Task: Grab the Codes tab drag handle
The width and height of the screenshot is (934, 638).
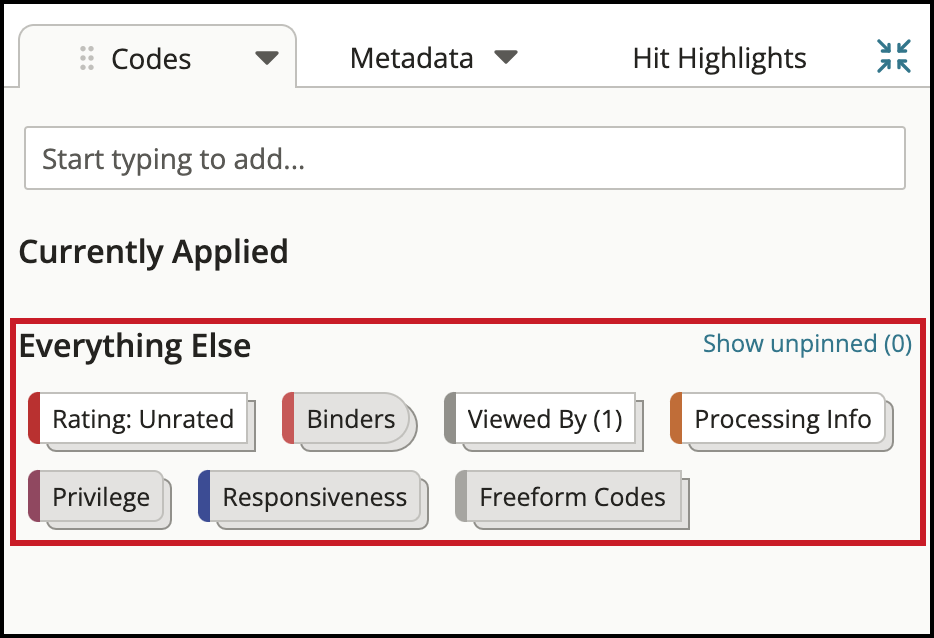Action: click(87, 59)
